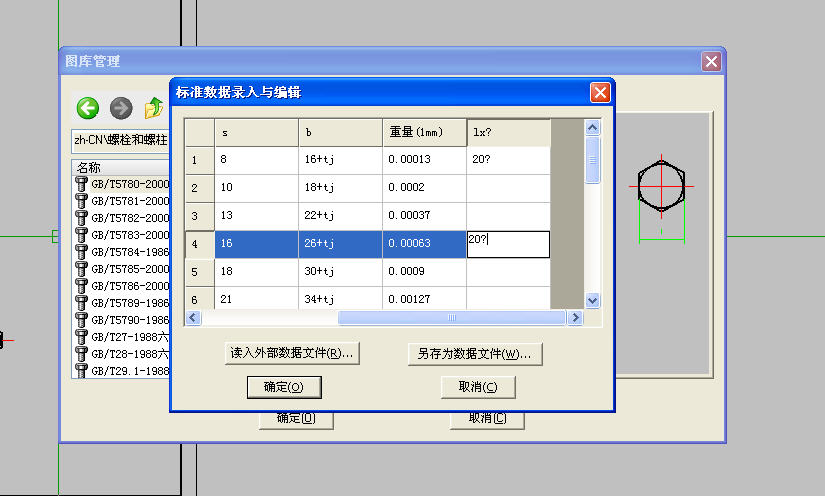825x496 pixels.
Task: Close the 标准数据录入与编辑 dialog
Action: 600,93
